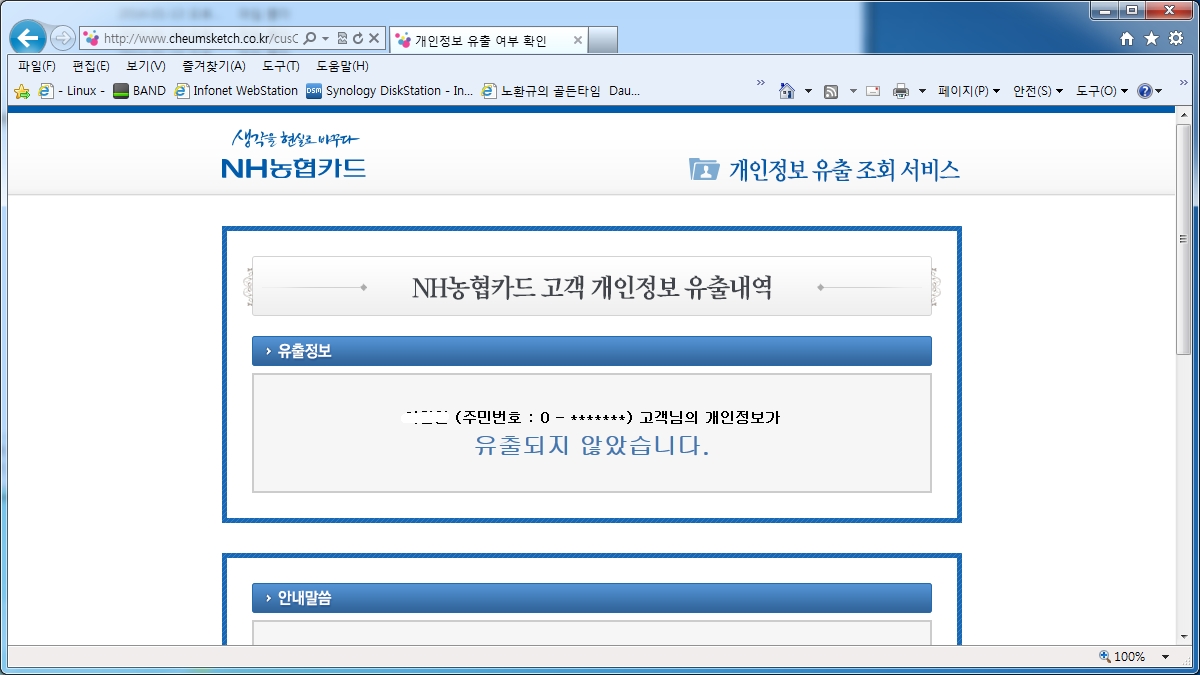This screenshot has height=675, width=1200.
Task: Print the page with the printer icon
Action: coord(900,91)
